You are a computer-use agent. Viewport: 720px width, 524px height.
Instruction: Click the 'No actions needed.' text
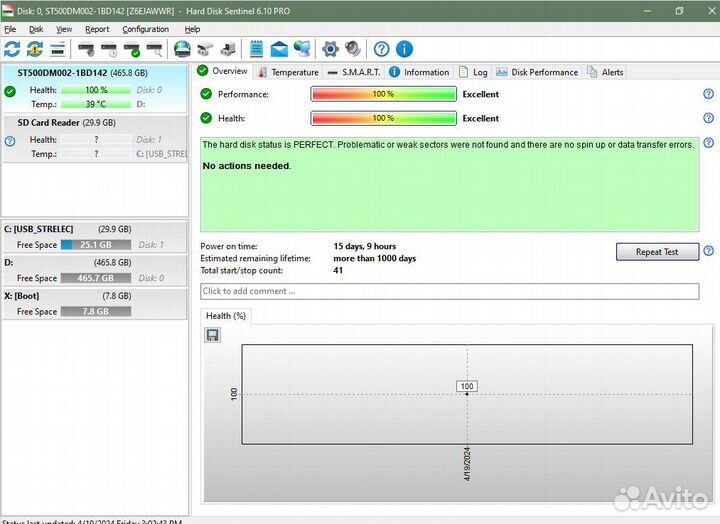point(247,166)
